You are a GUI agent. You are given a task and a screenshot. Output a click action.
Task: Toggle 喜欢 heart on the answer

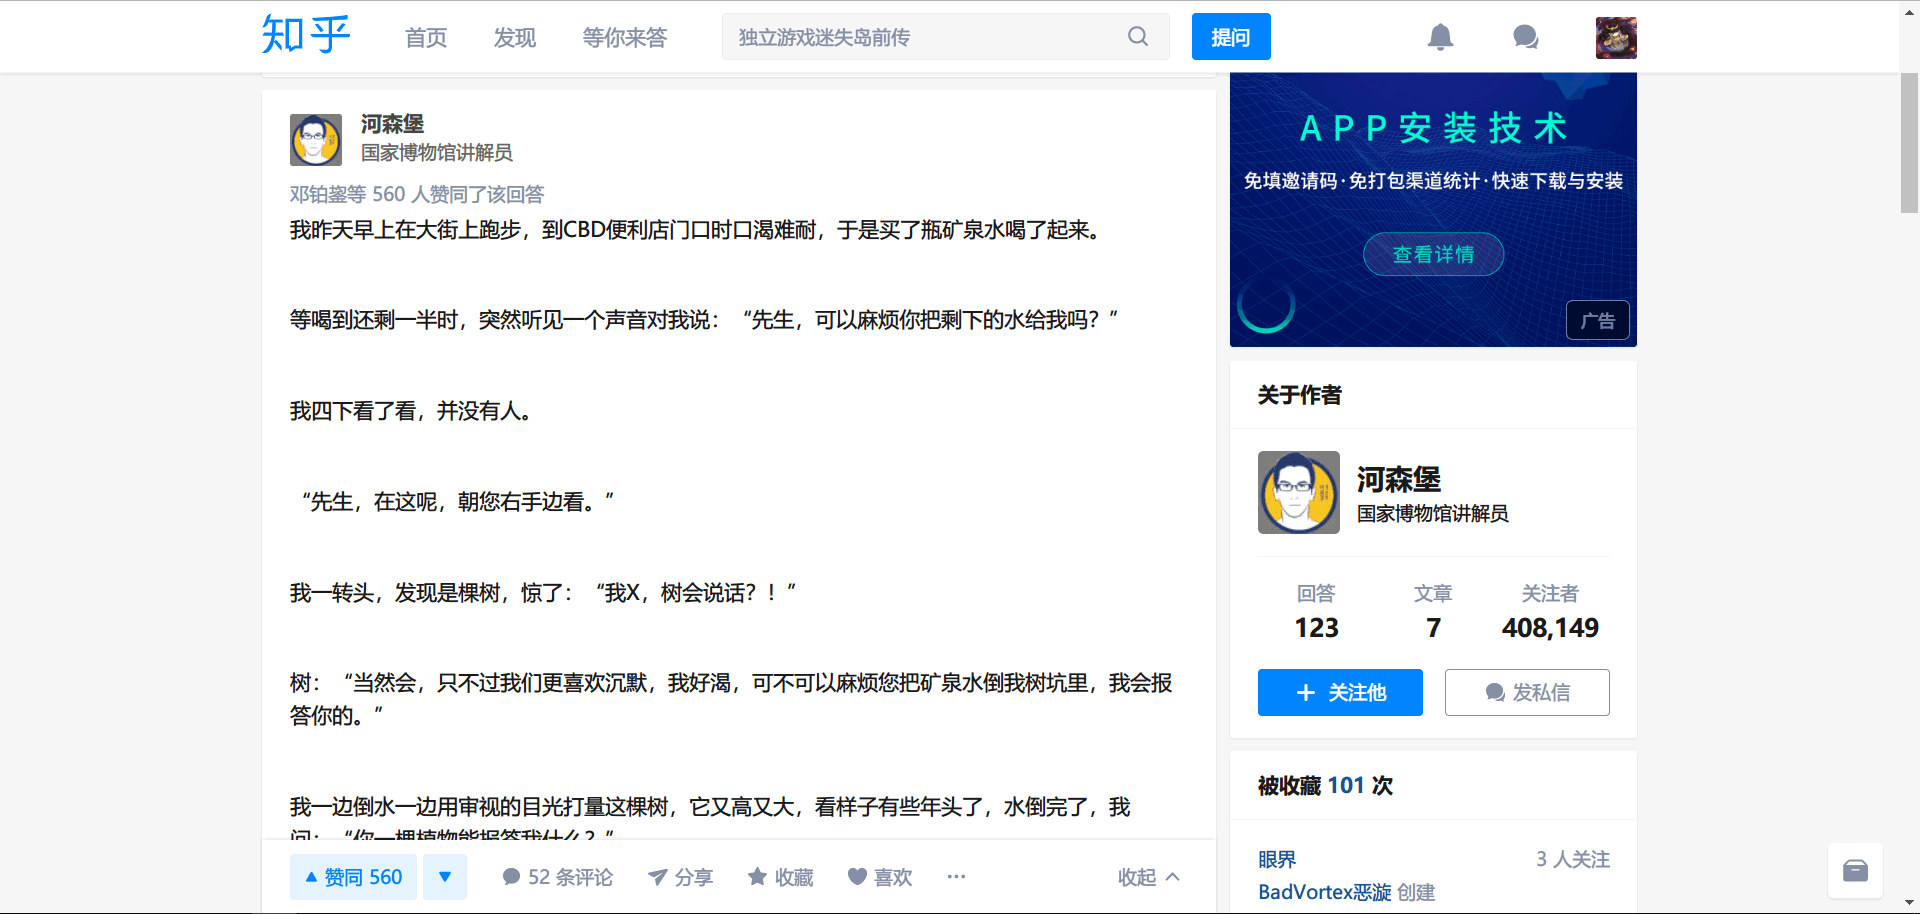click(x=880, y=877)
